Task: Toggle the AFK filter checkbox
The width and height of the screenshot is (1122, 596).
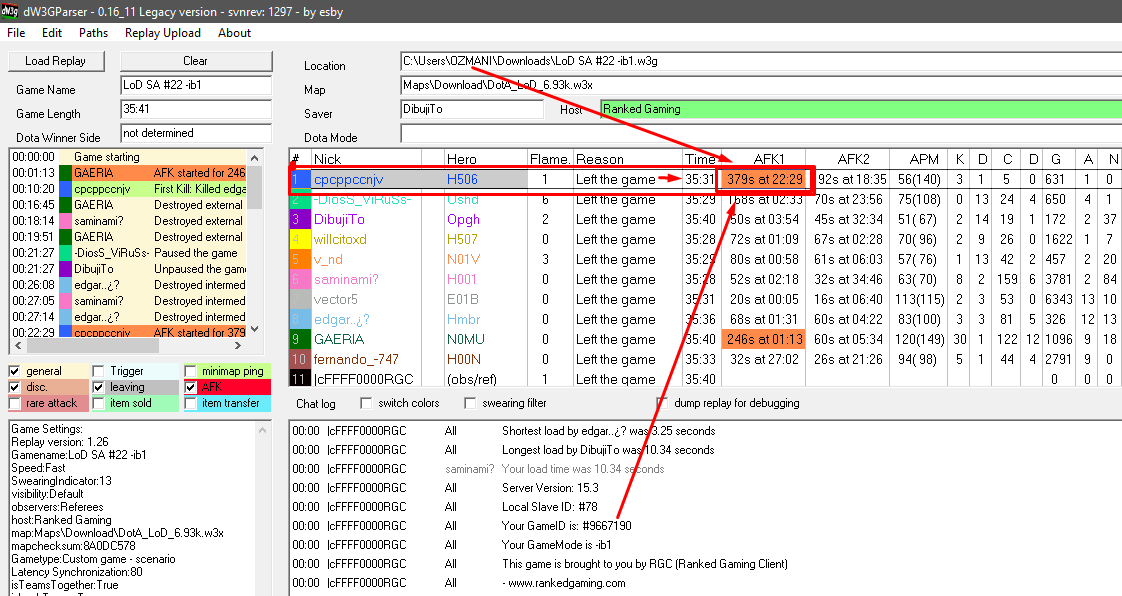Action: (190, 387)
